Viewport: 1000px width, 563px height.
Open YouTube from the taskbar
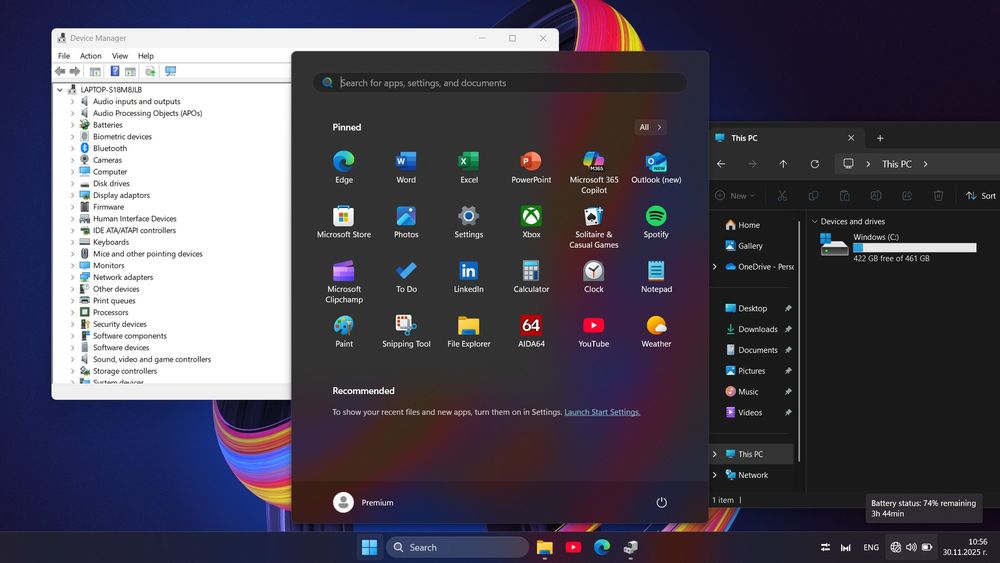pos(573,547)
